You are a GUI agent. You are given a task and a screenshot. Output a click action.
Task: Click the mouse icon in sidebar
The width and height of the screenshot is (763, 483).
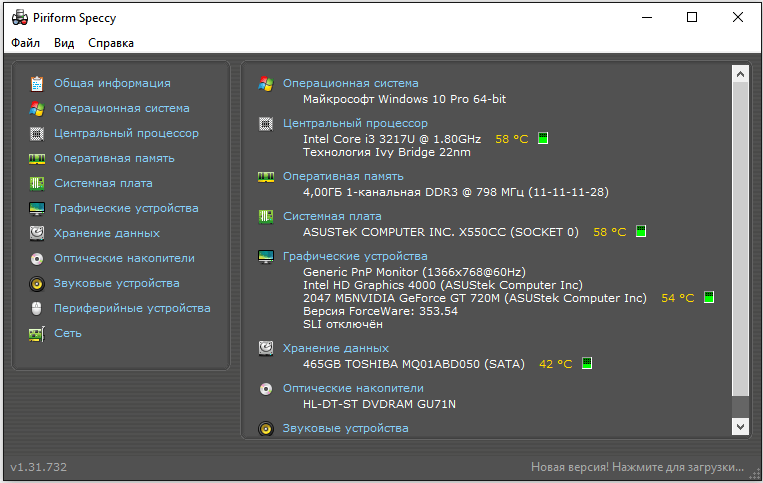37,308
